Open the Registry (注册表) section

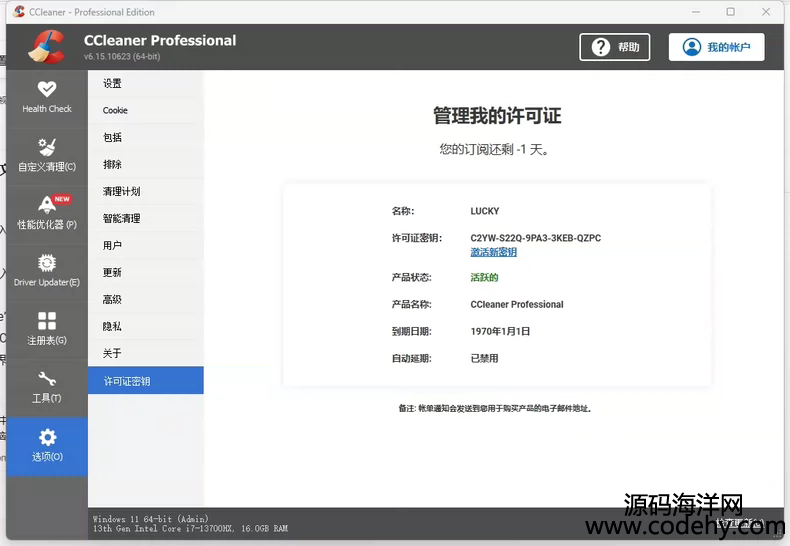click(x=47, y=329)
